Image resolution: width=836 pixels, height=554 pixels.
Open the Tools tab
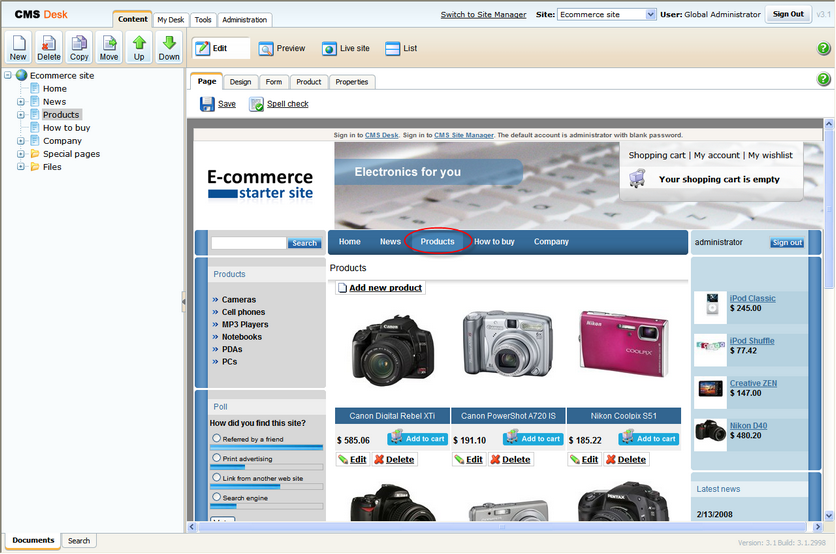pyautogui.click(x=203, y=20)
